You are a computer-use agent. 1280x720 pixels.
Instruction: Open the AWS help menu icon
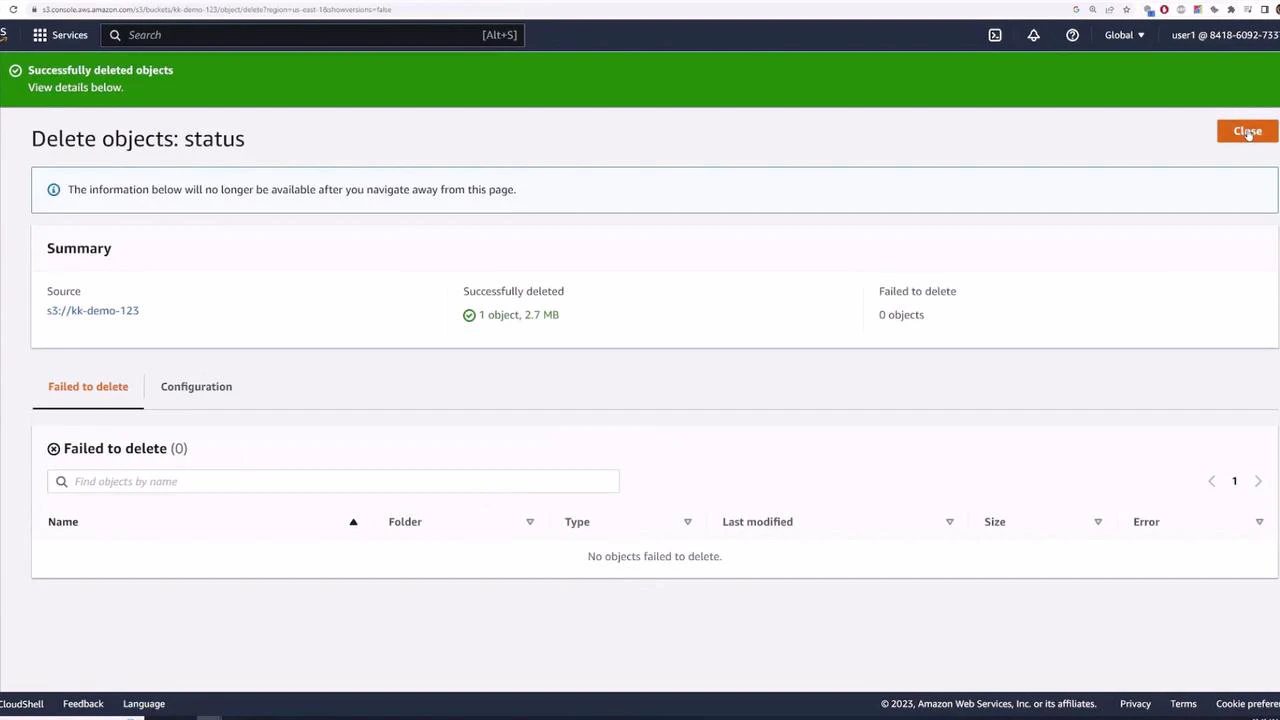click(1072, 35)
